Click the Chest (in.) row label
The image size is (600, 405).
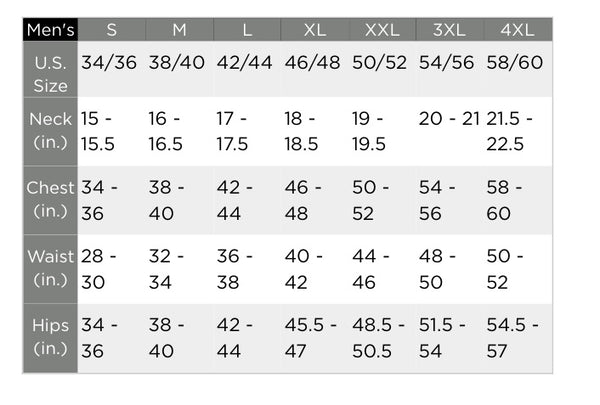[x=50, y=200]
